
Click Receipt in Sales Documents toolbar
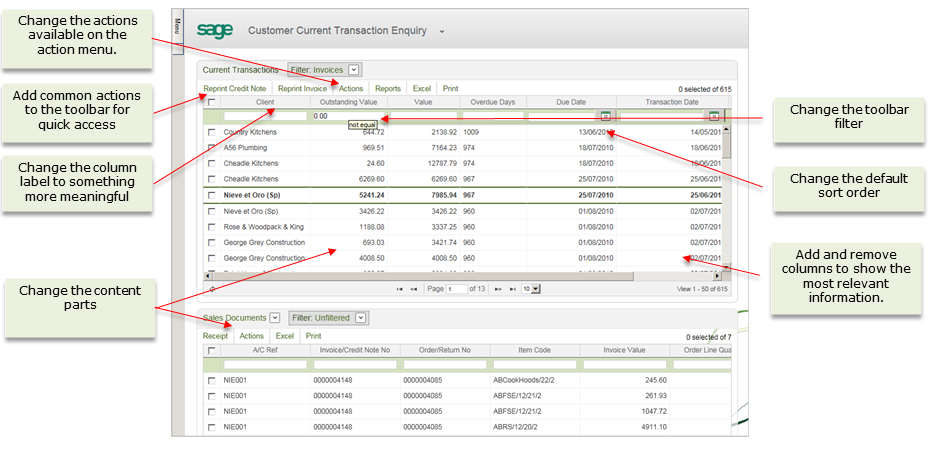pos(215,336)
